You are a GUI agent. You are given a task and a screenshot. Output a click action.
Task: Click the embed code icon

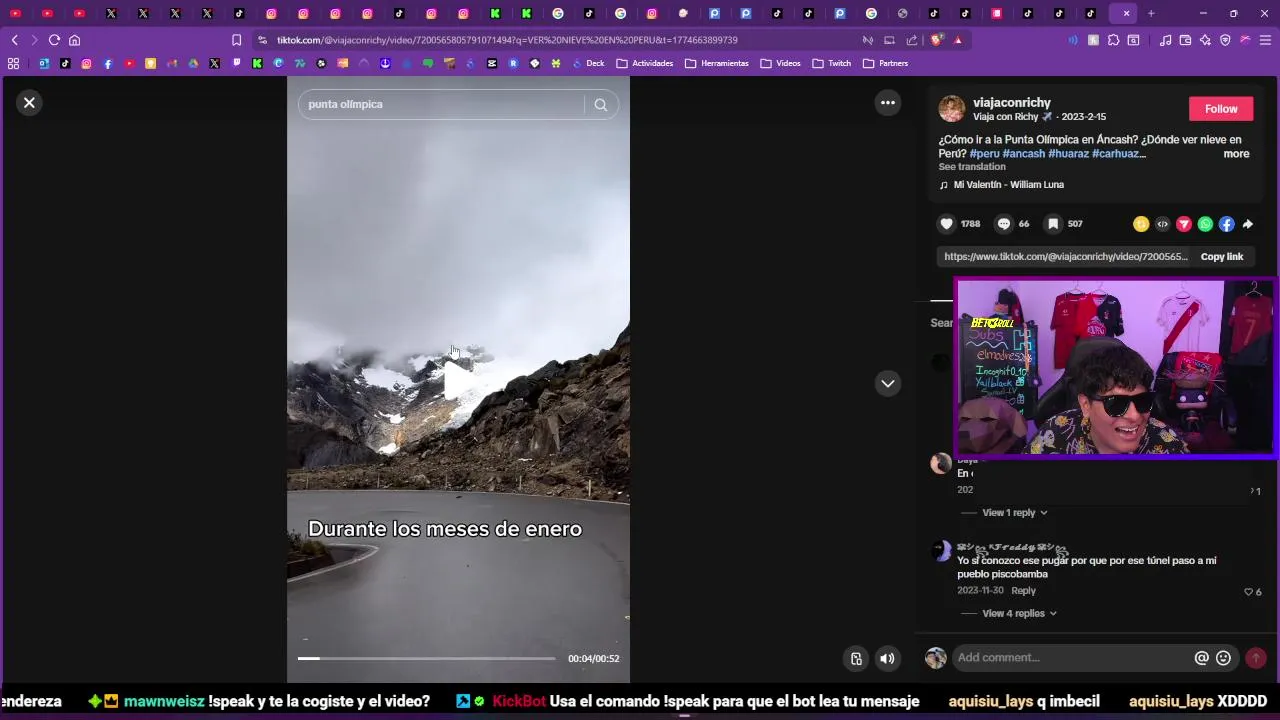point(1162,224)
